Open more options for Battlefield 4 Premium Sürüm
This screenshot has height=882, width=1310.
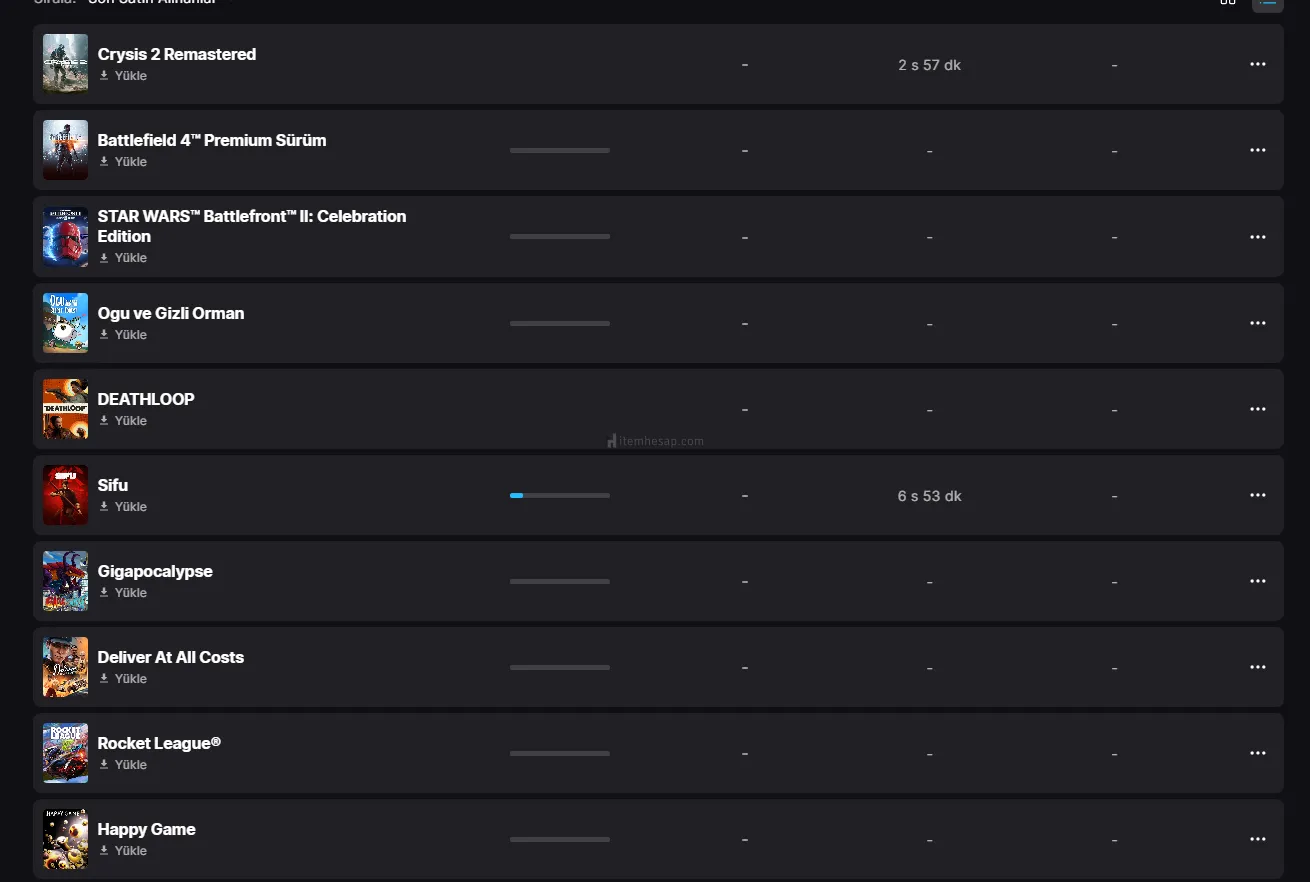(x=1258, y=150)
